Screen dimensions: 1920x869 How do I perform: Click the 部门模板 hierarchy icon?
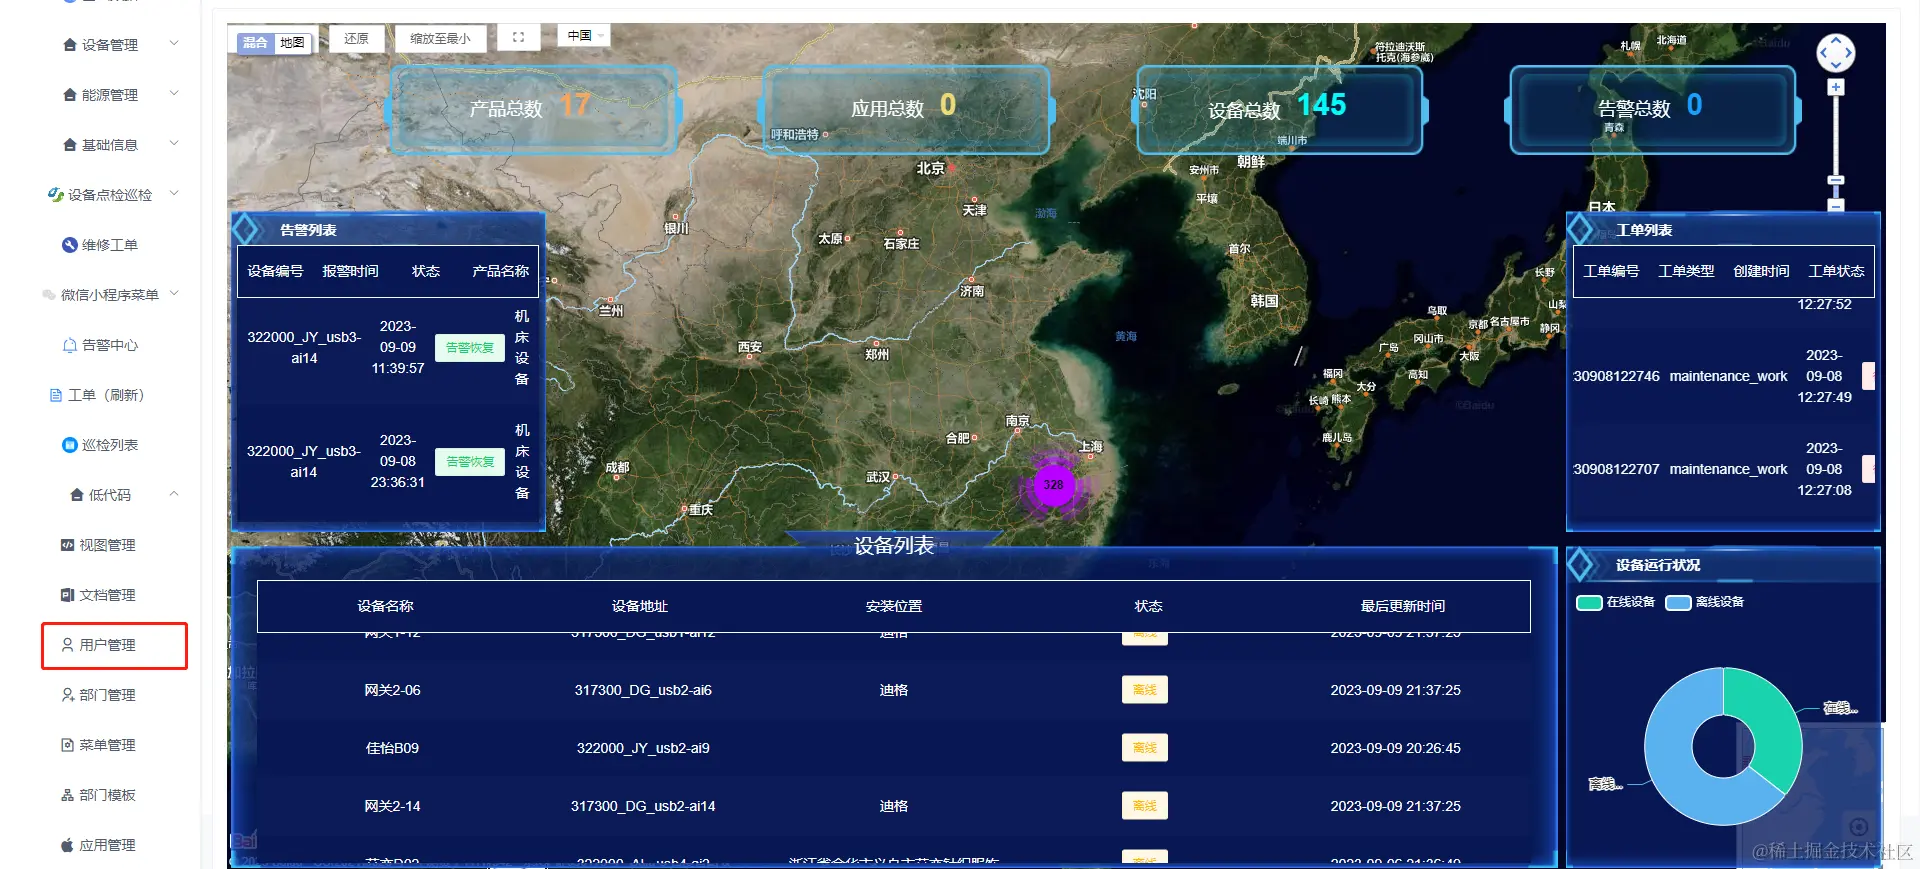[67, 795]
